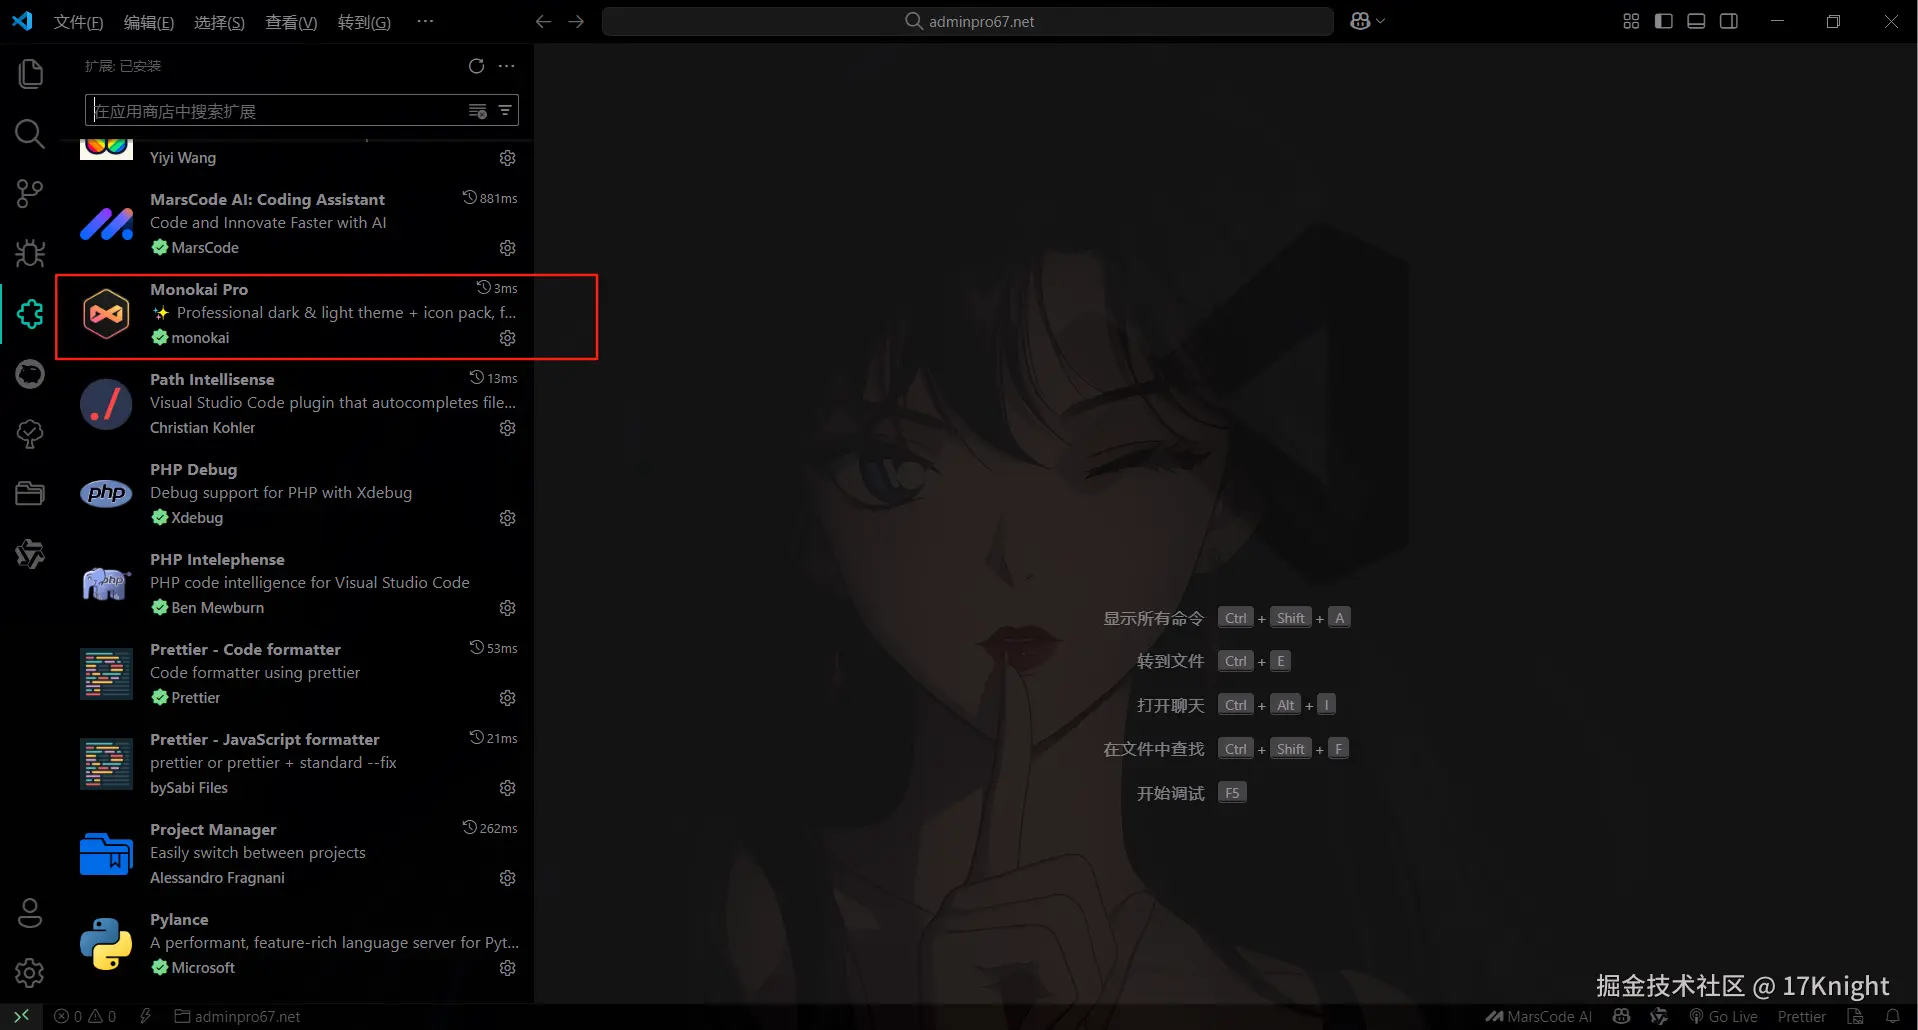Select Prettier - Code formatter entry

pyautogui.click(x=295, y=674)
